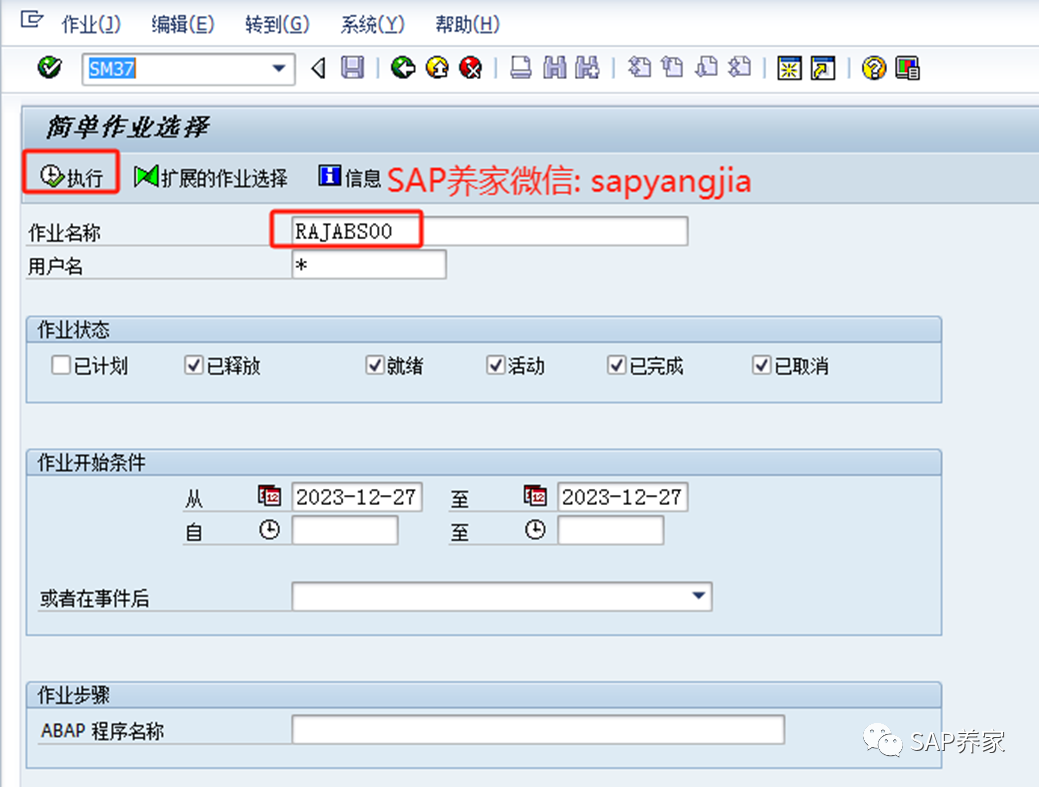Click the Last Page icon

(739, 68)
